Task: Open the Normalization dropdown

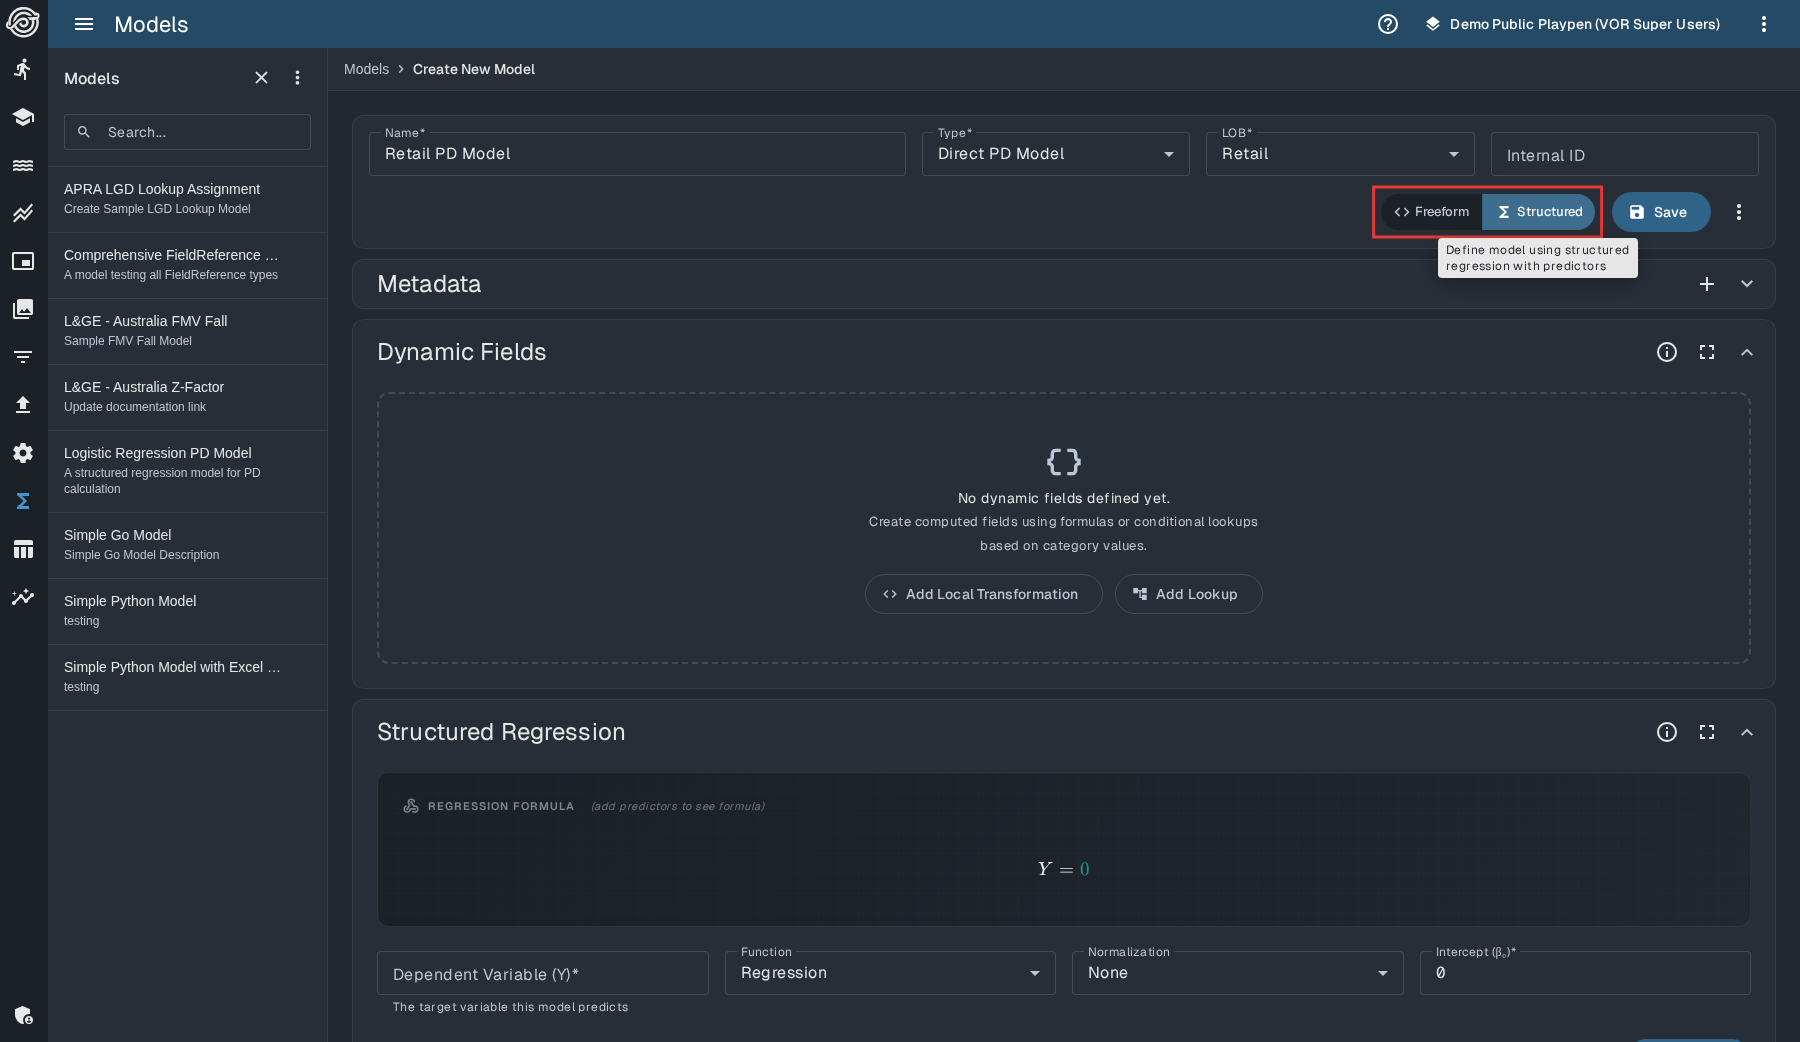Action: pos(1237,973)
